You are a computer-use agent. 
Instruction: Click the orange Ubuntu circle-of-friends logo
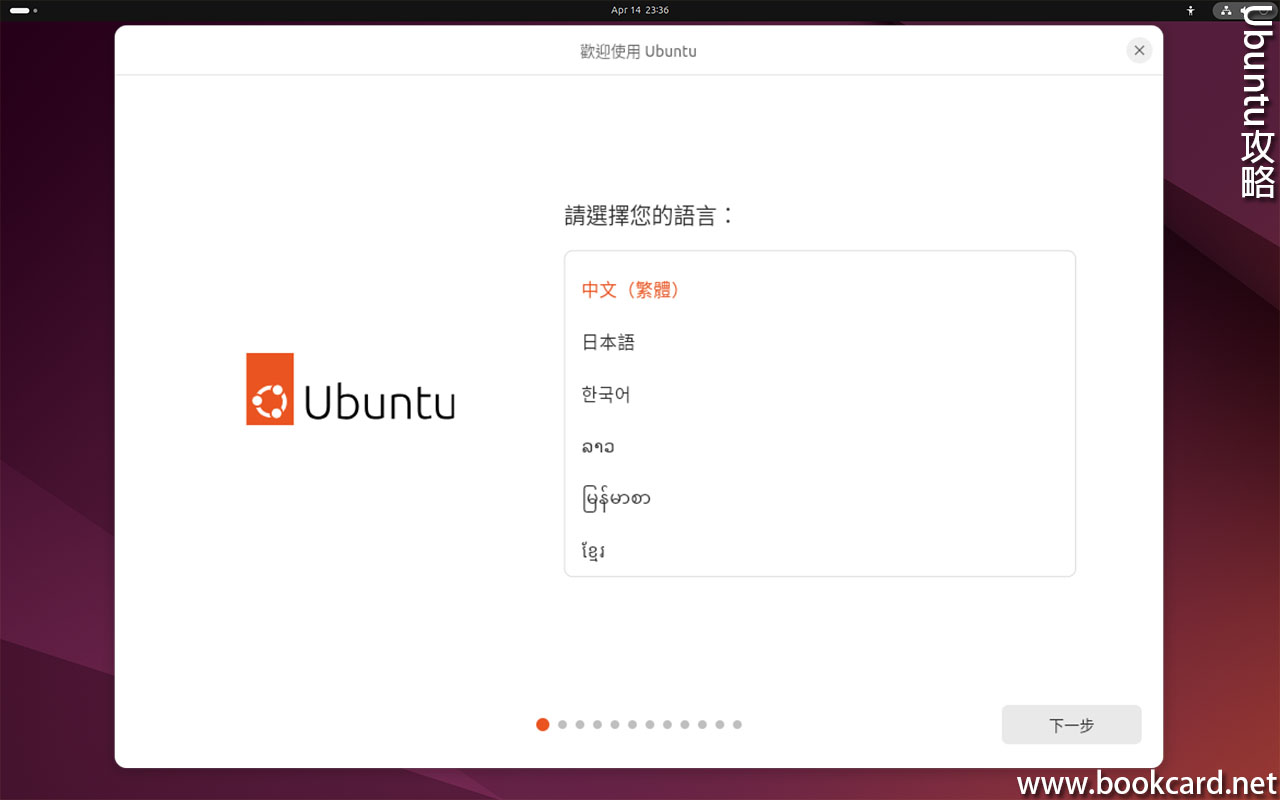click(270, 389)
